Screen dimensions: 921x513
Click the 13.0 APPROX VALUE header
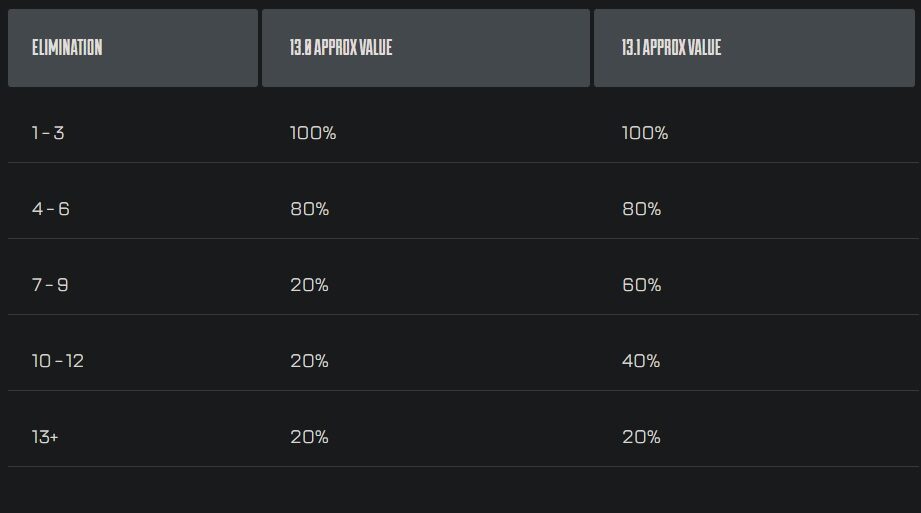426,48
